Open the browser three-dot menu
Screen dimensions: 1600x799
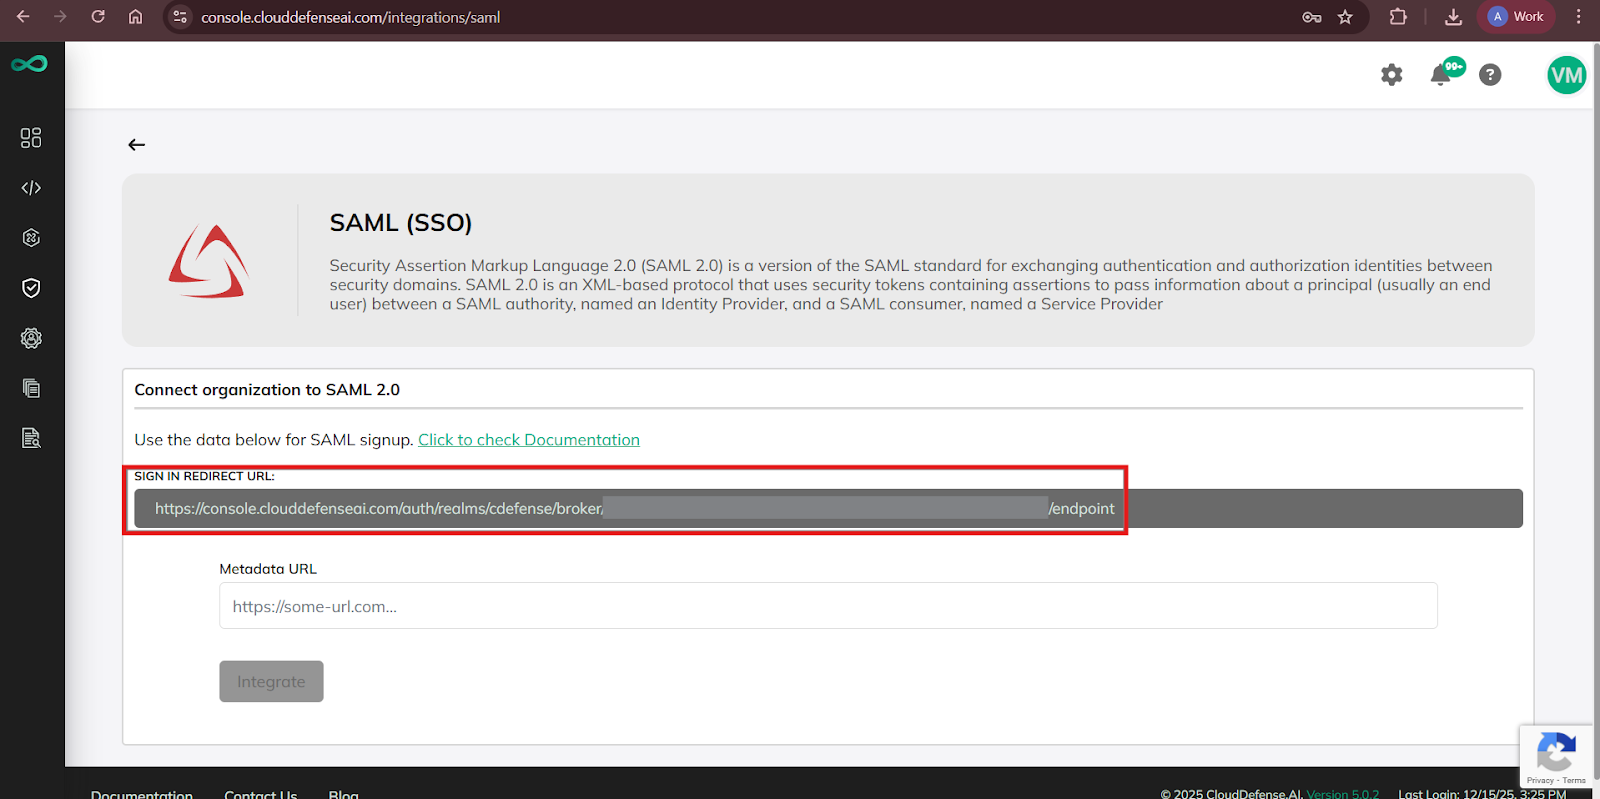tap(1579, 17)
